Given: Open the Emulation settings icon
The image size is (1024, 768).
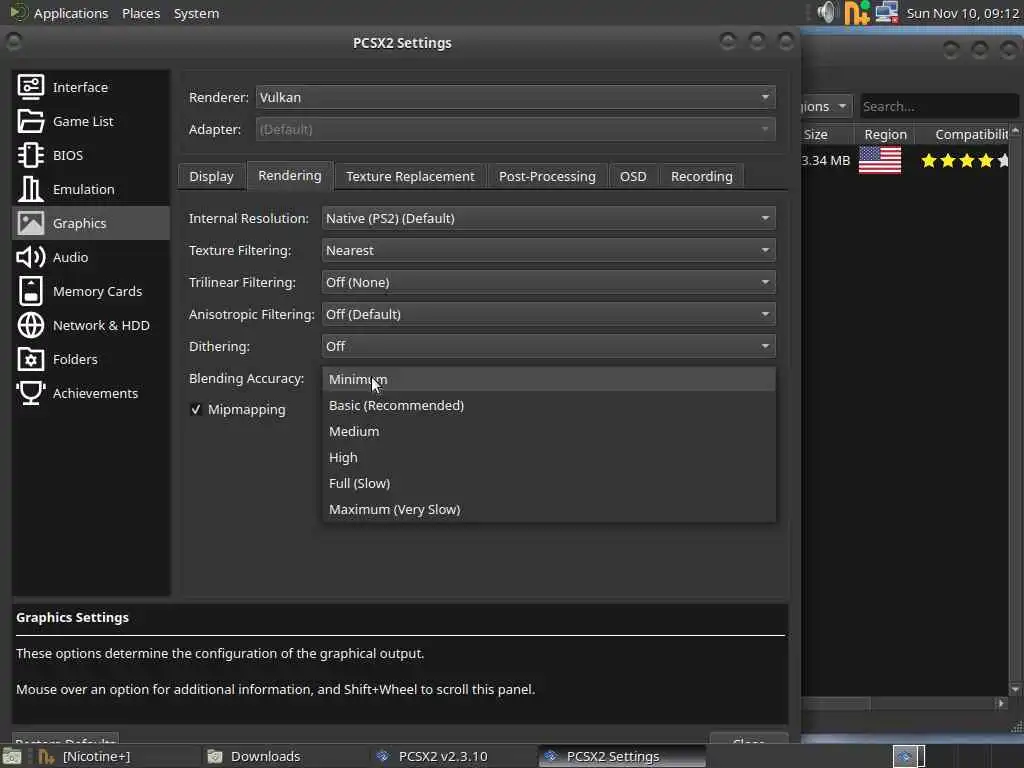Looking at the screenshot, I should [31, 189].
